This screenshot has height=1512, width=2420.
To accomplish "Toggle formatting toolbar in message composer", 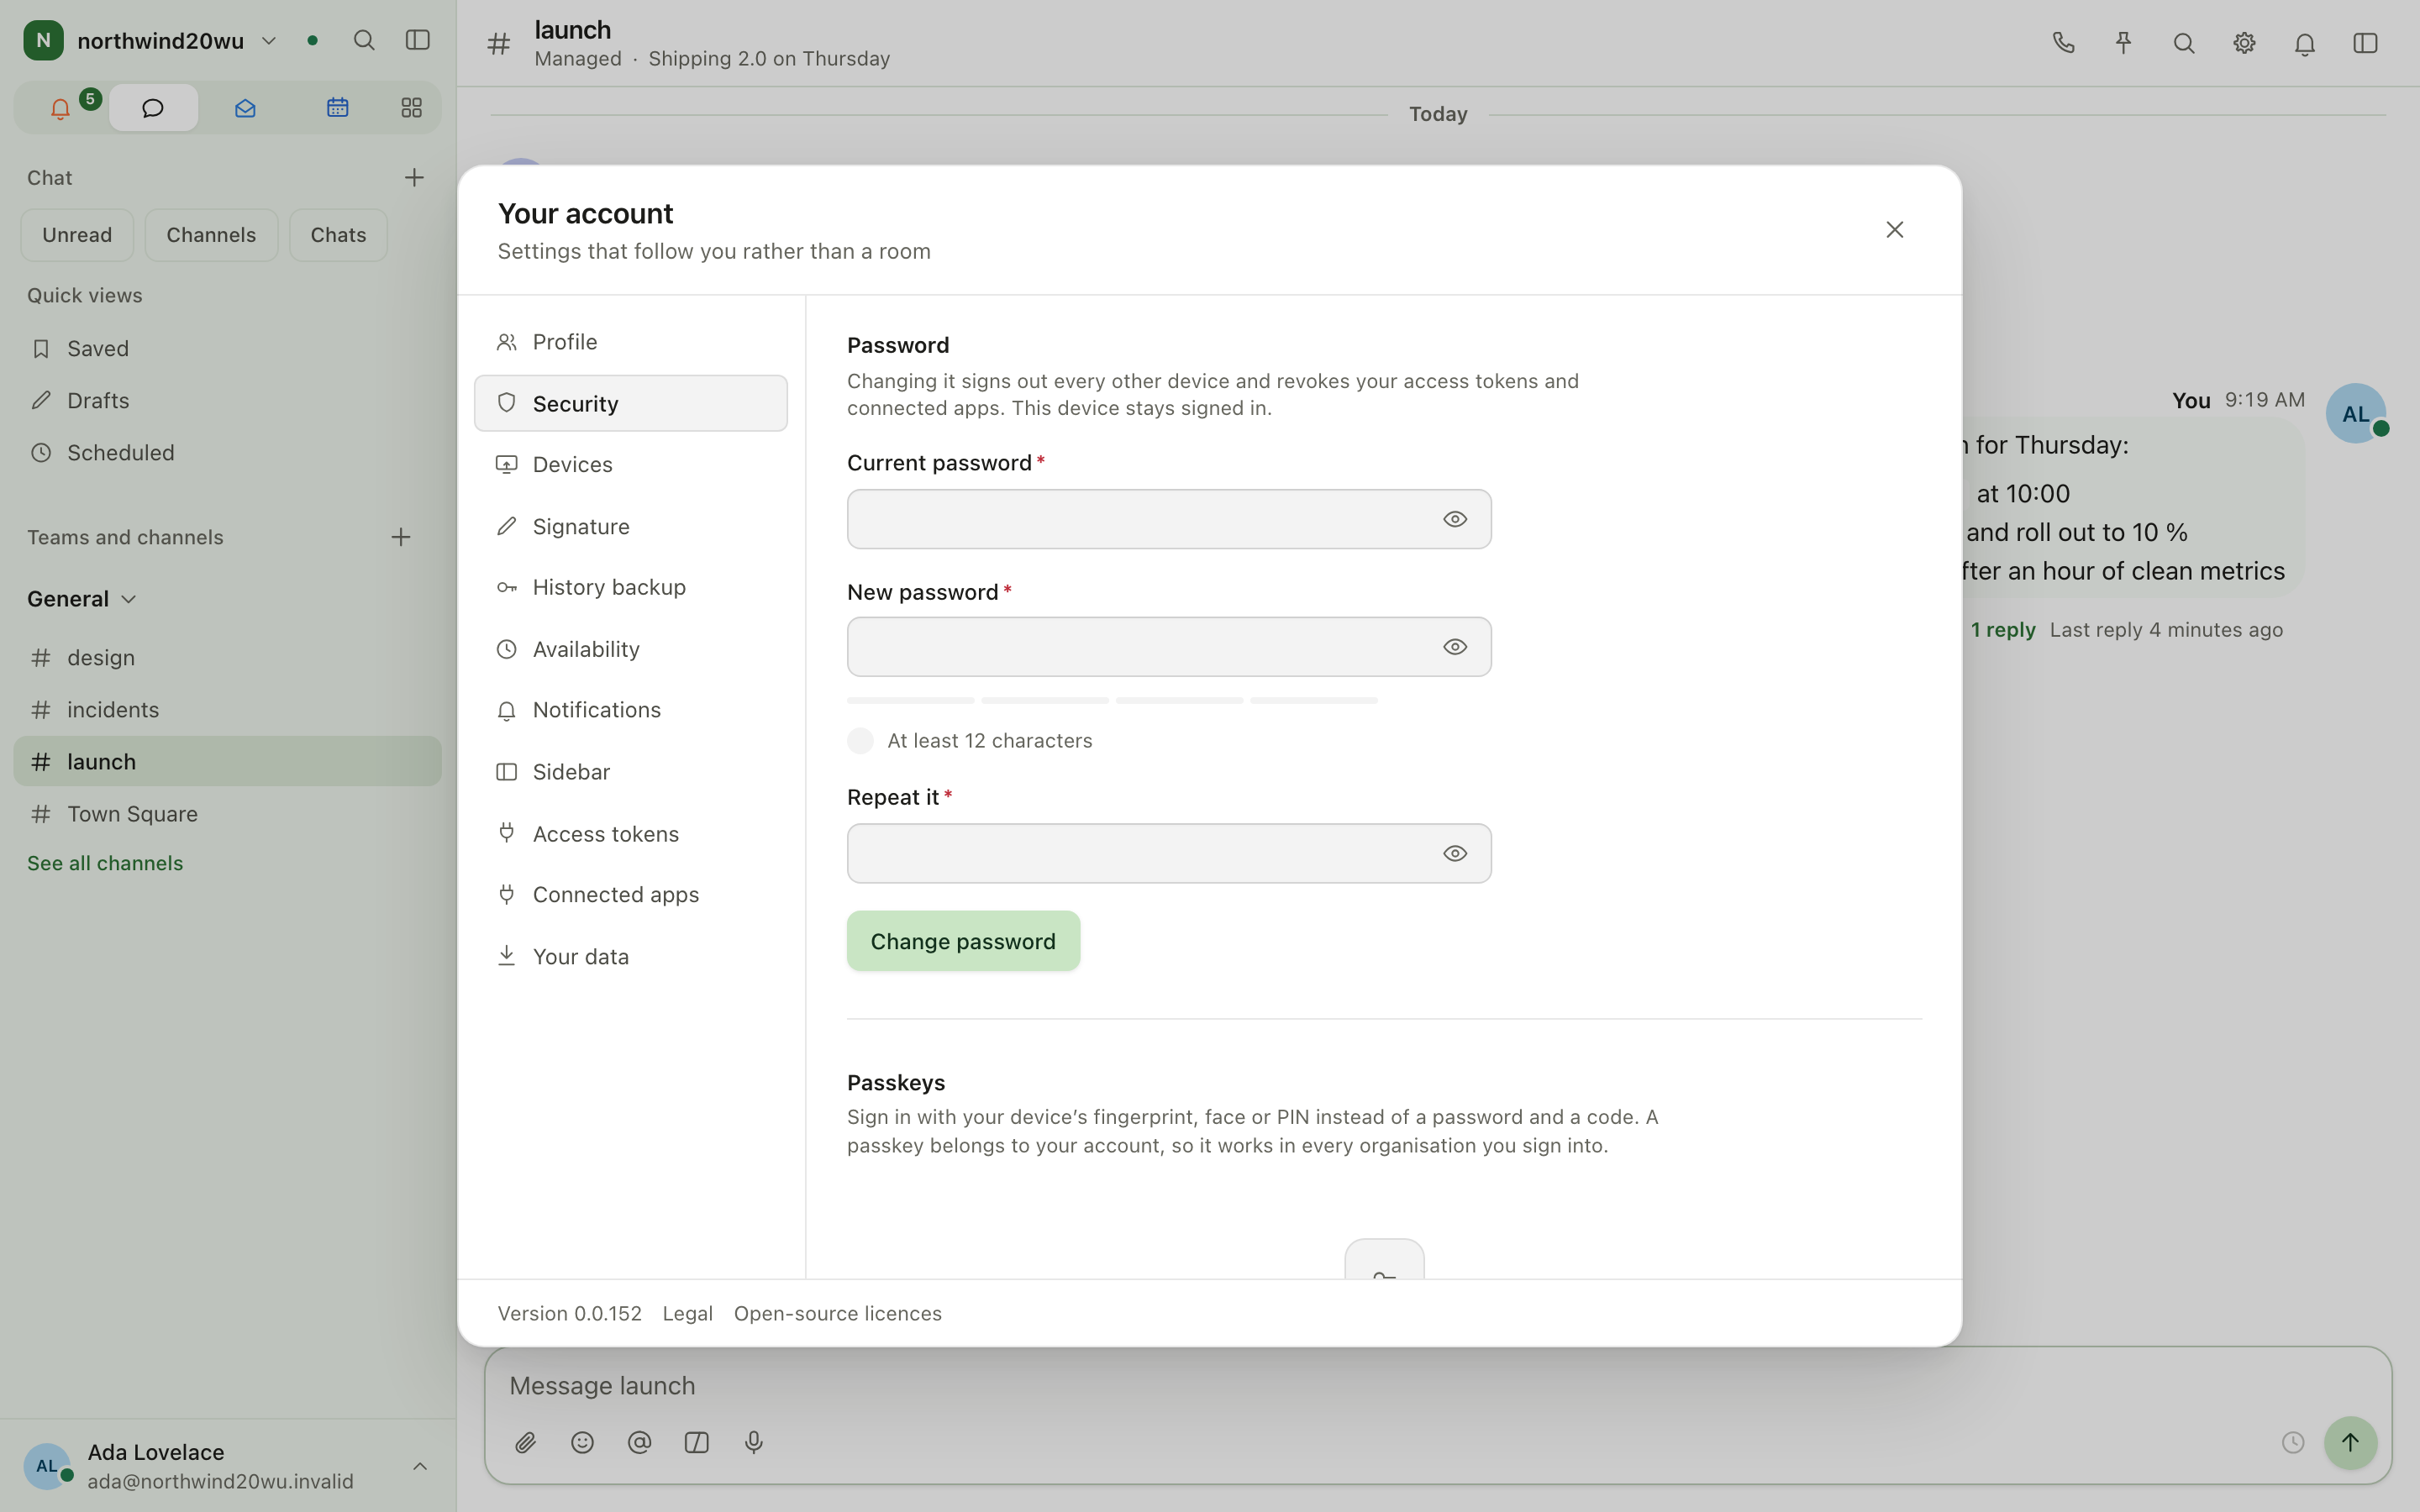I will 697,1442.
